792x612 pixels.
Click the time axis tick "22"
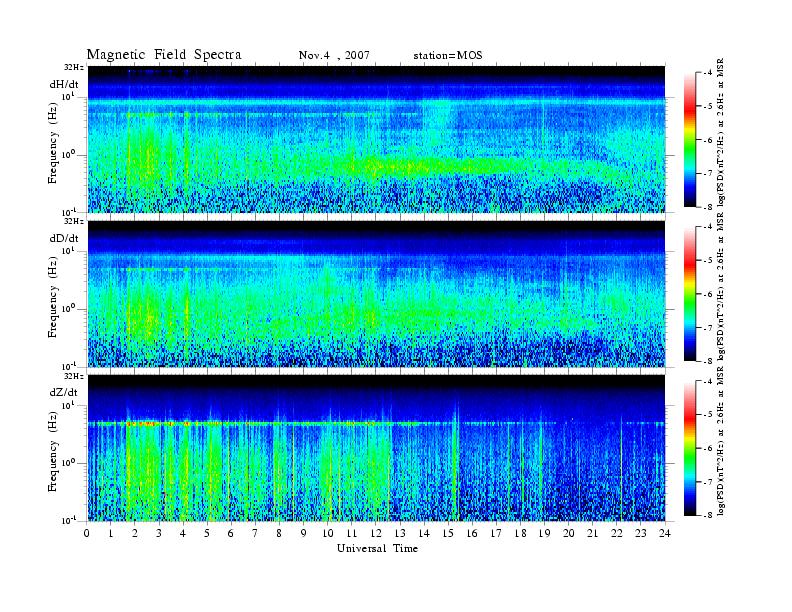[617, 533]
